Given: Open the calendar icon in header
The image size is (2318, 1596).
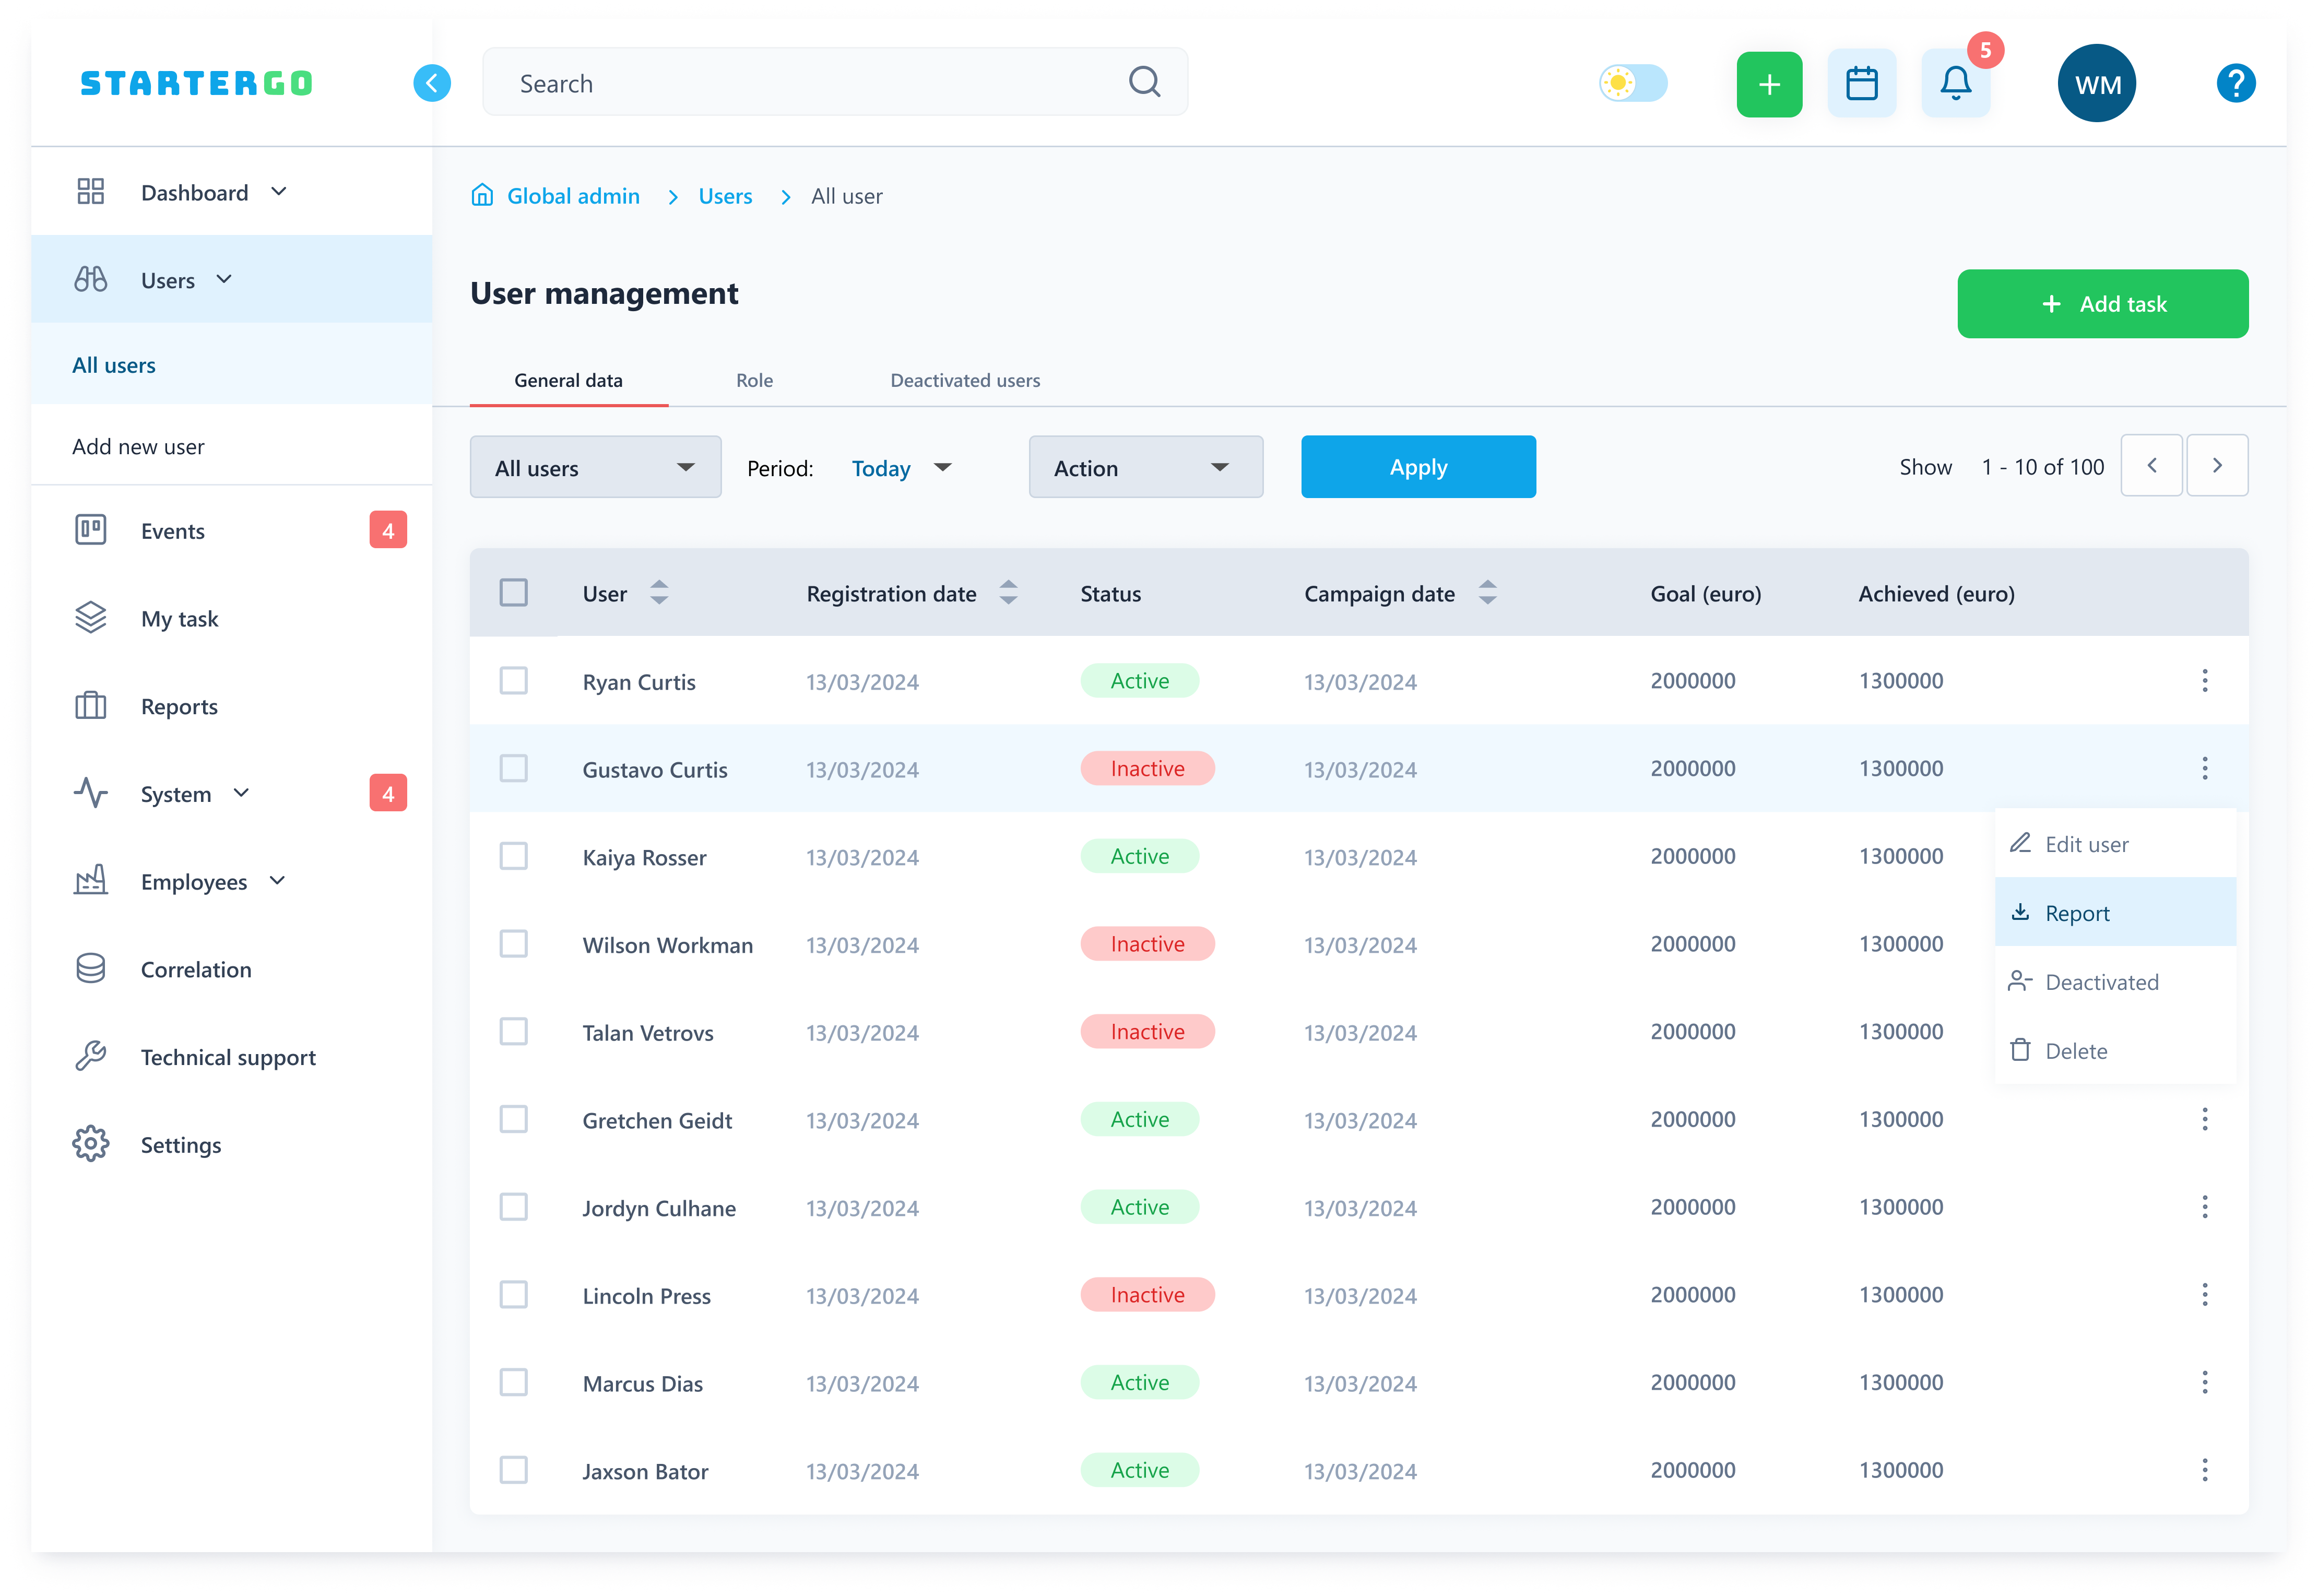Looking at the screenshot, I should tap(1861, 84).
